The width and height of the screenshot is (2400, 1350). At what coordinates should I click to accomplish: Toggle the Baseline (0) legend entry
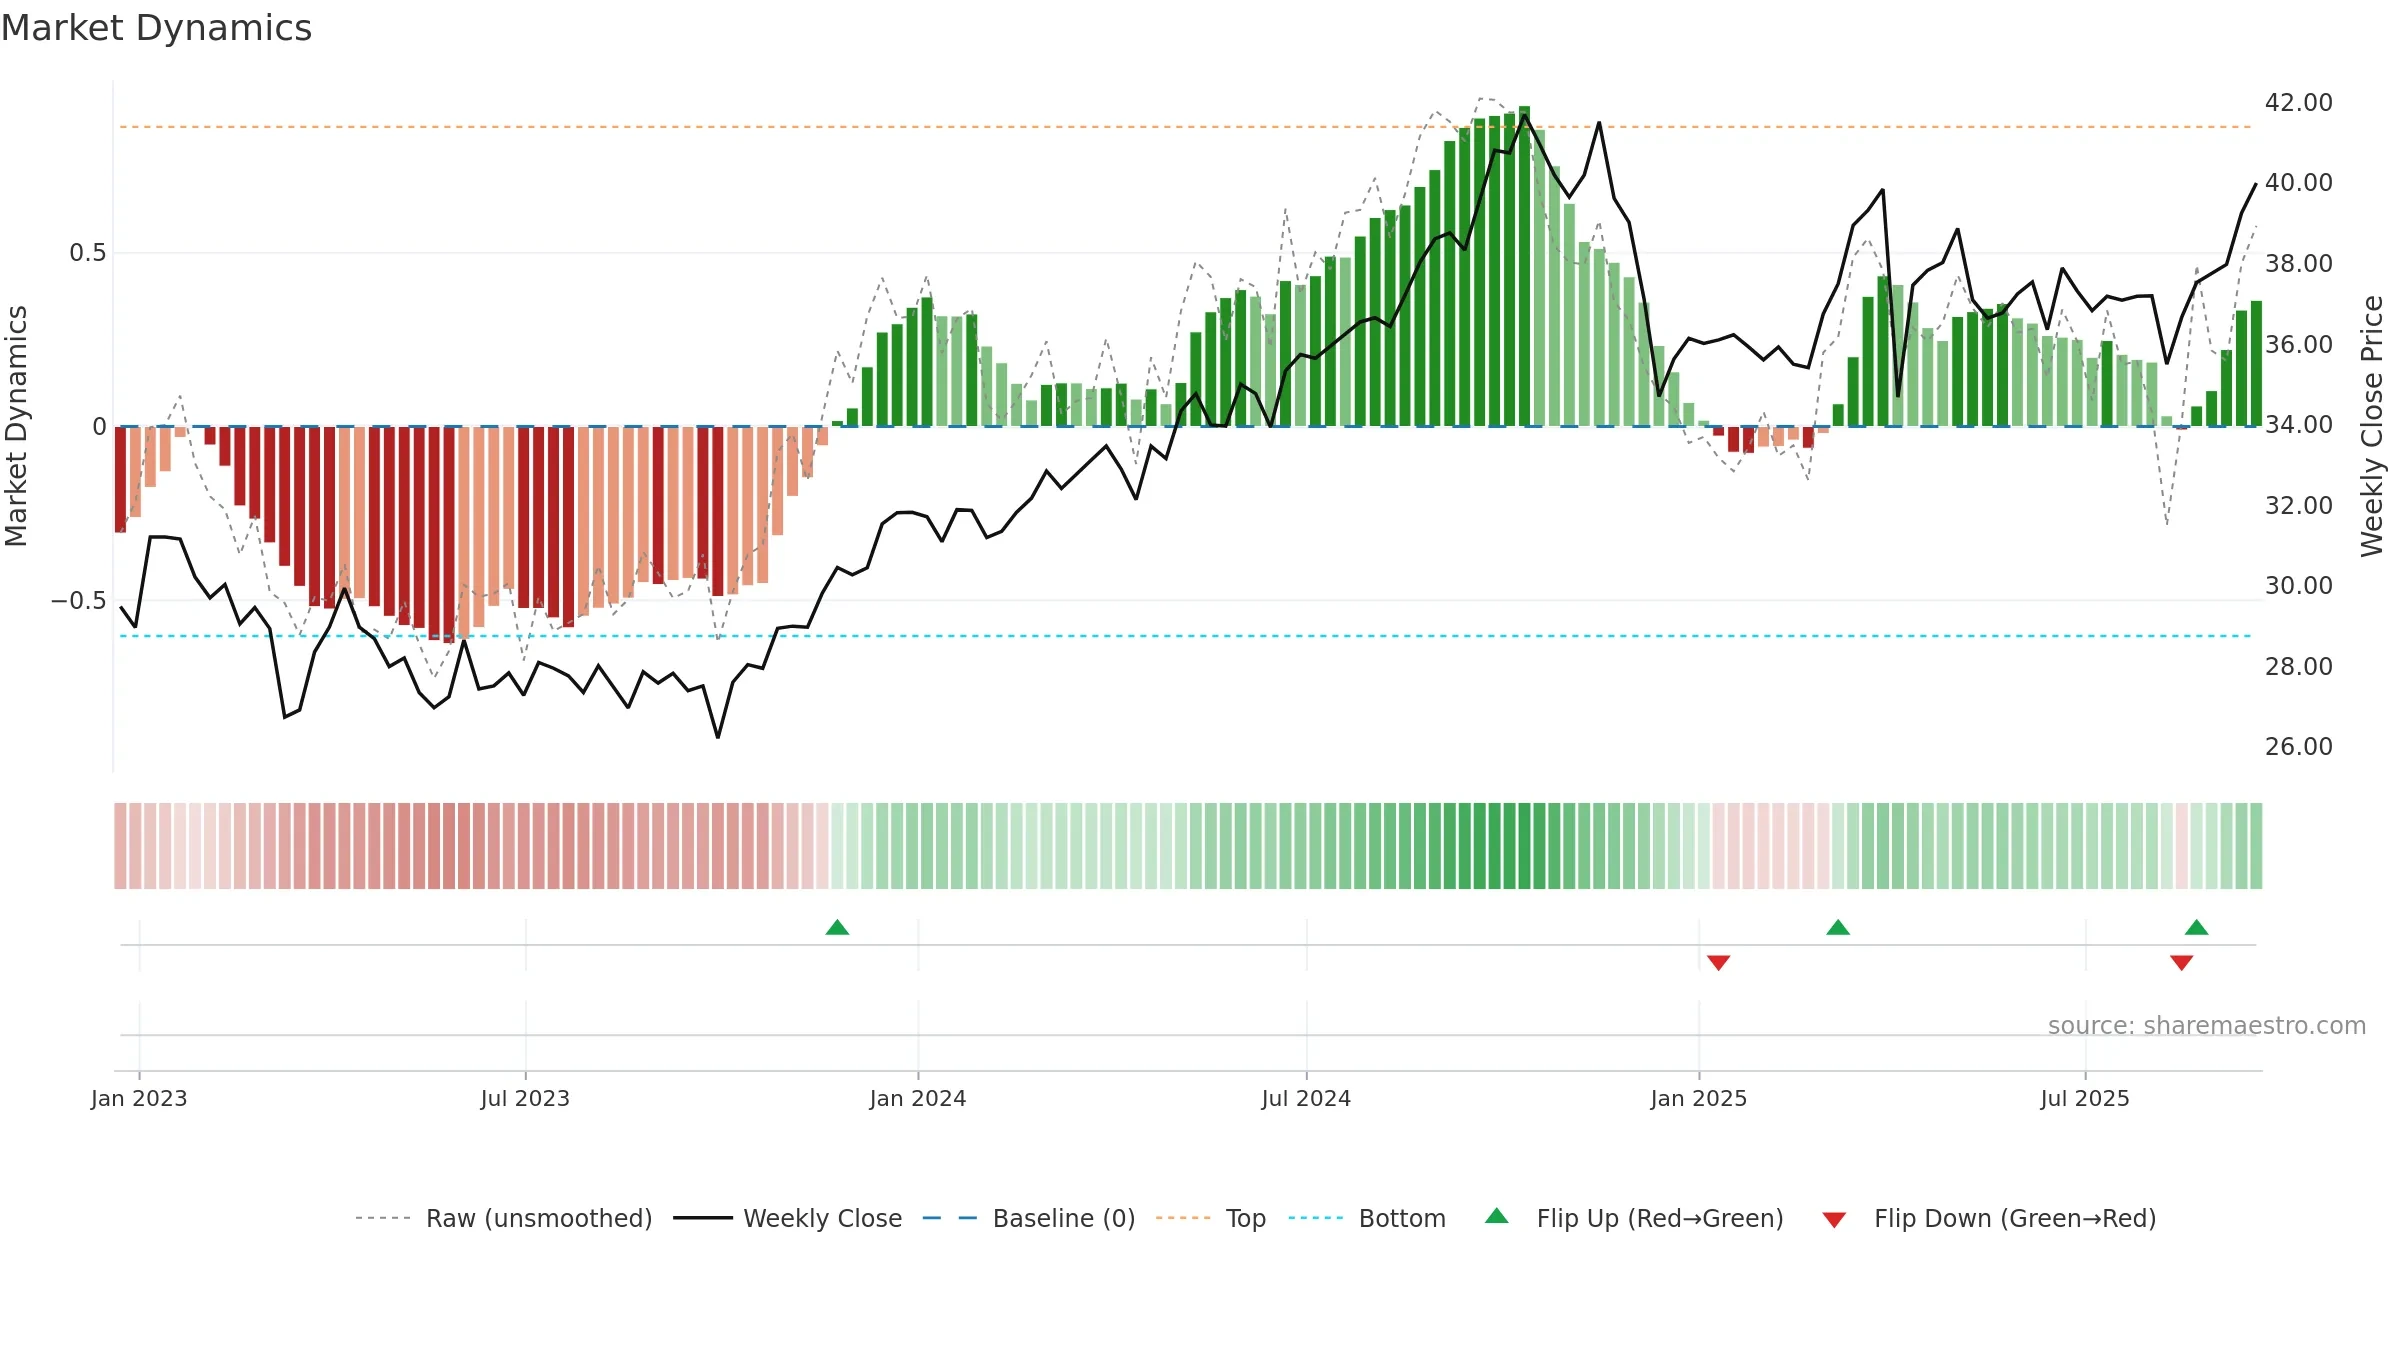1028,1218
